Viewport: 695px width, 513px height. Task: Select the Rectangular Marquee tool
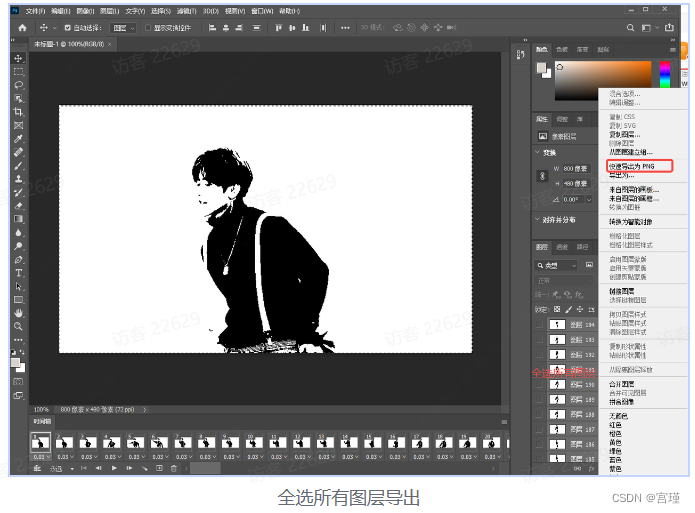click(18, 71)
